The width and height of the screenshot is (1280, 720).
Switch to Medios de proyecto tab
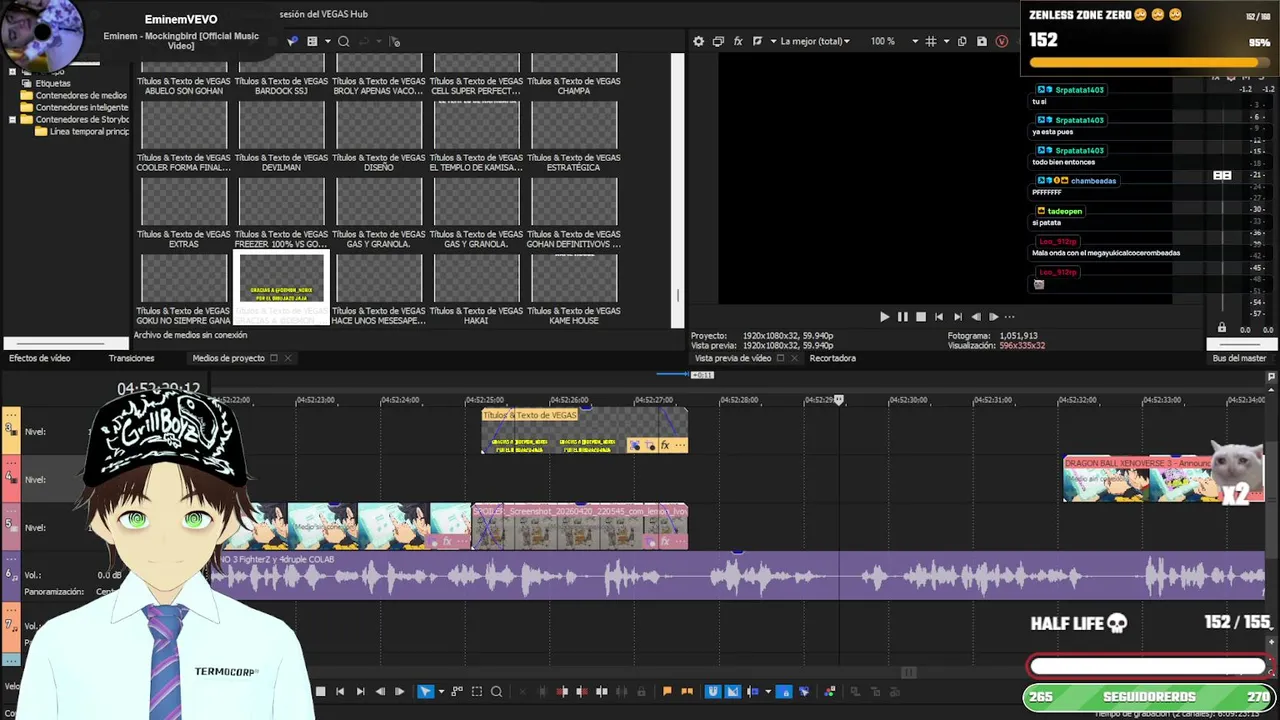tap(228, 358)
